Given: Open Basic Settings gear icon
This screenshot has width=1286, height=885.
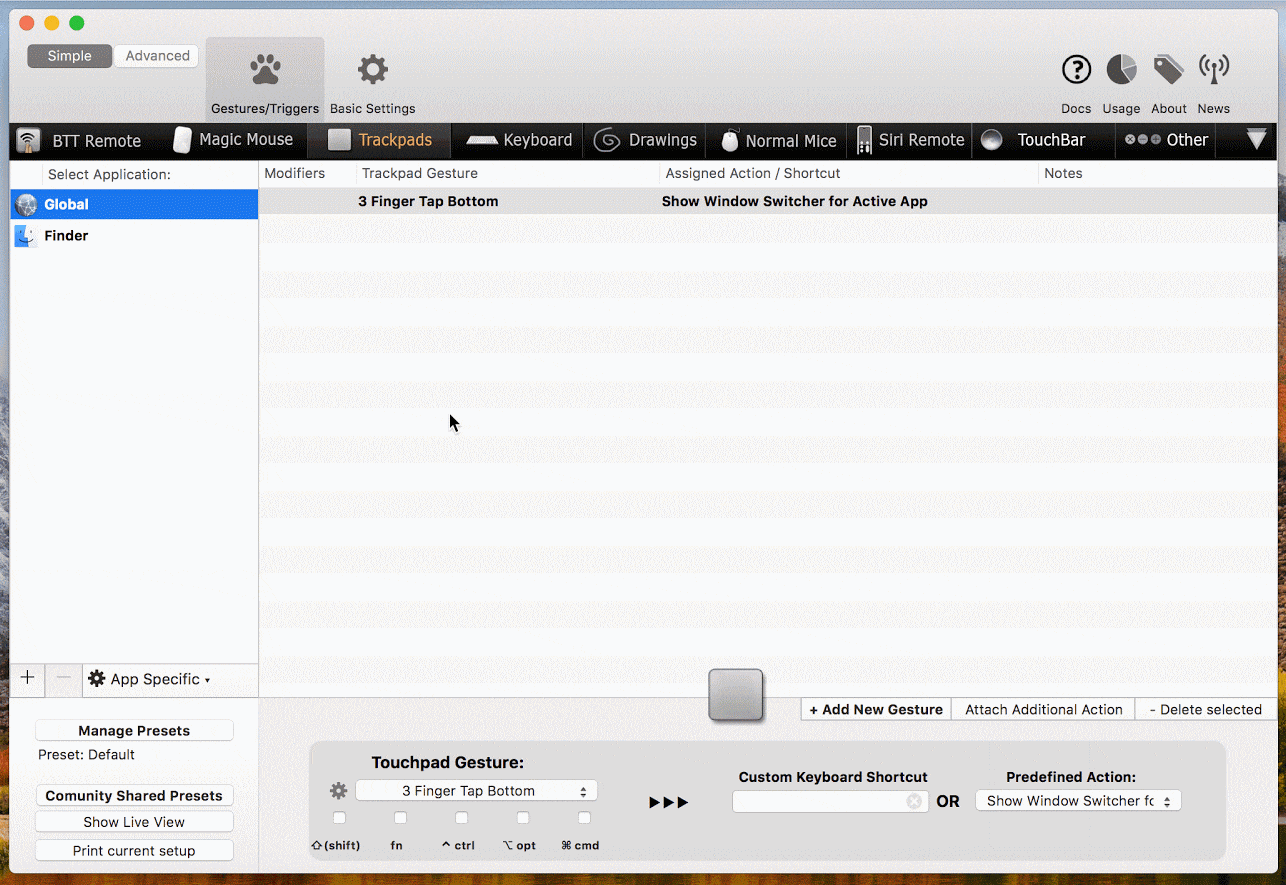Looking at the screenshot, I should click(373, 70).
